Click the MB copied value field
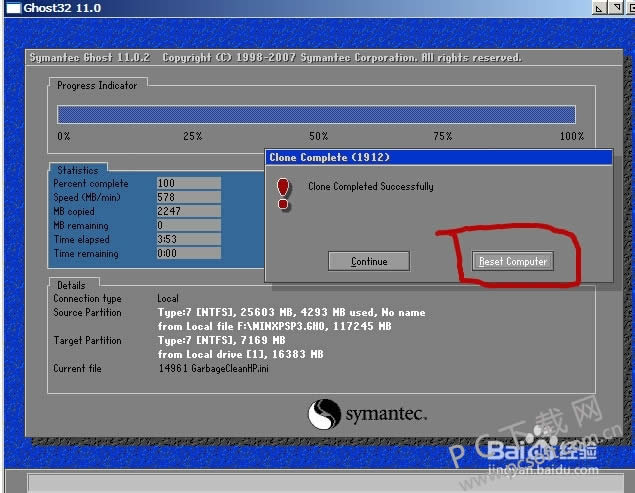This screenshot has width=635, height=493. coord(188,211)
